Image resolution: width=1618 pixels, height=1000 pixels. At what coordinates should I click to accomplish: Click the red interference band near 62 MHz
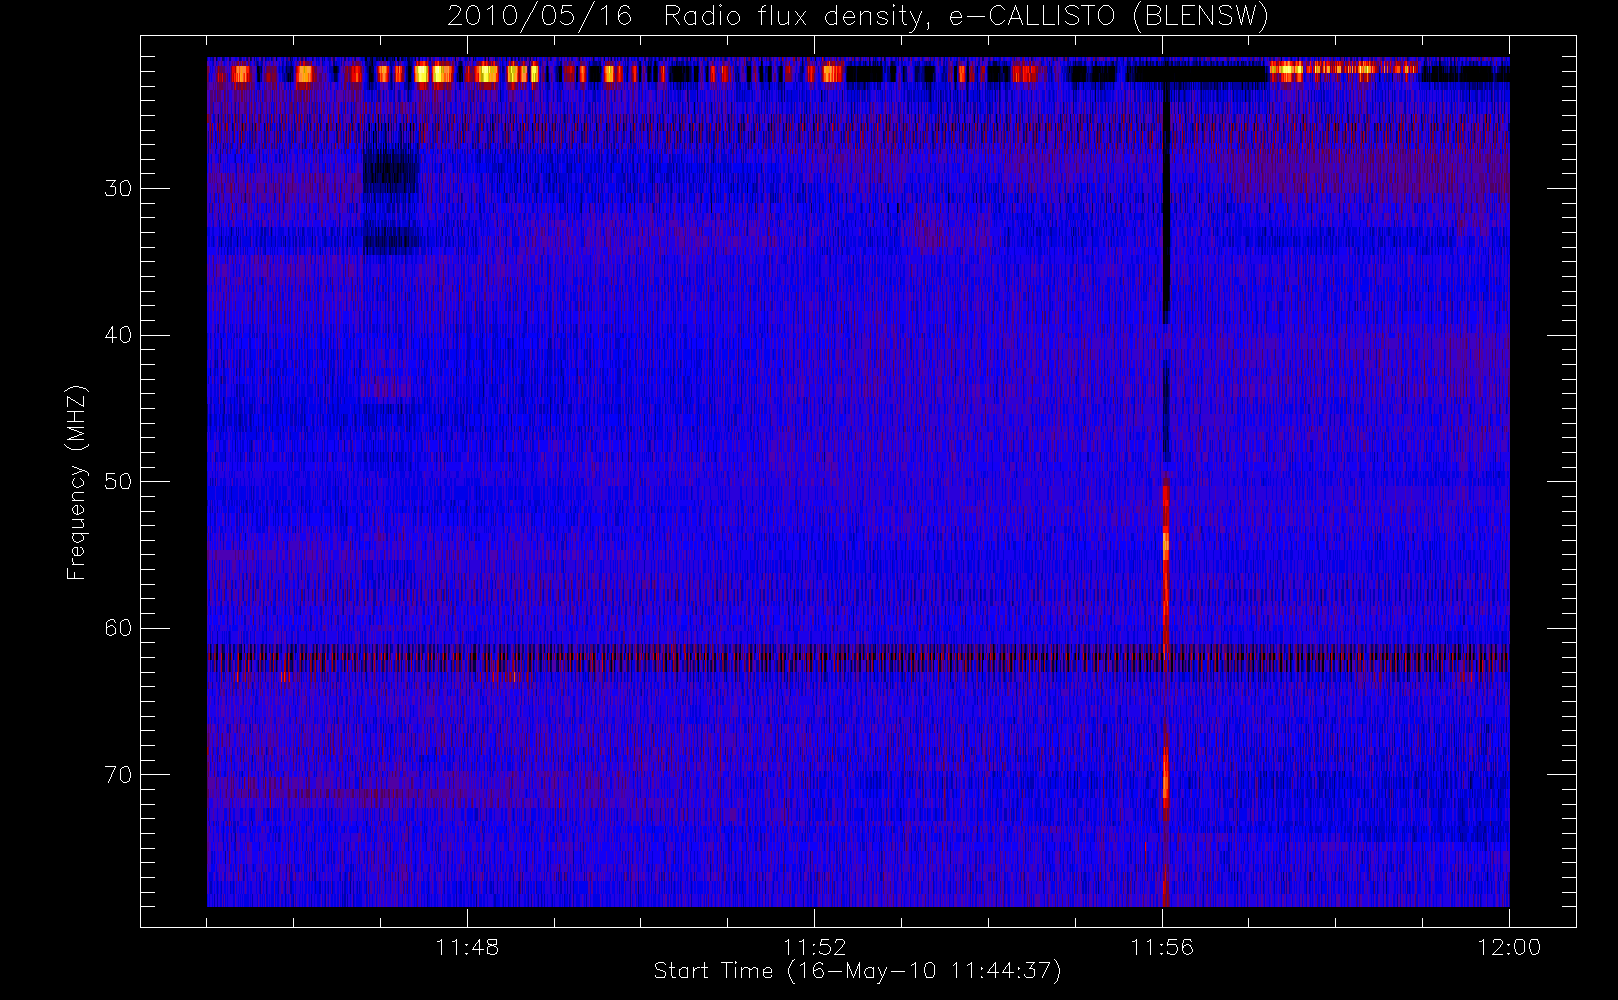pyautogui.click(x=858, y=660)
